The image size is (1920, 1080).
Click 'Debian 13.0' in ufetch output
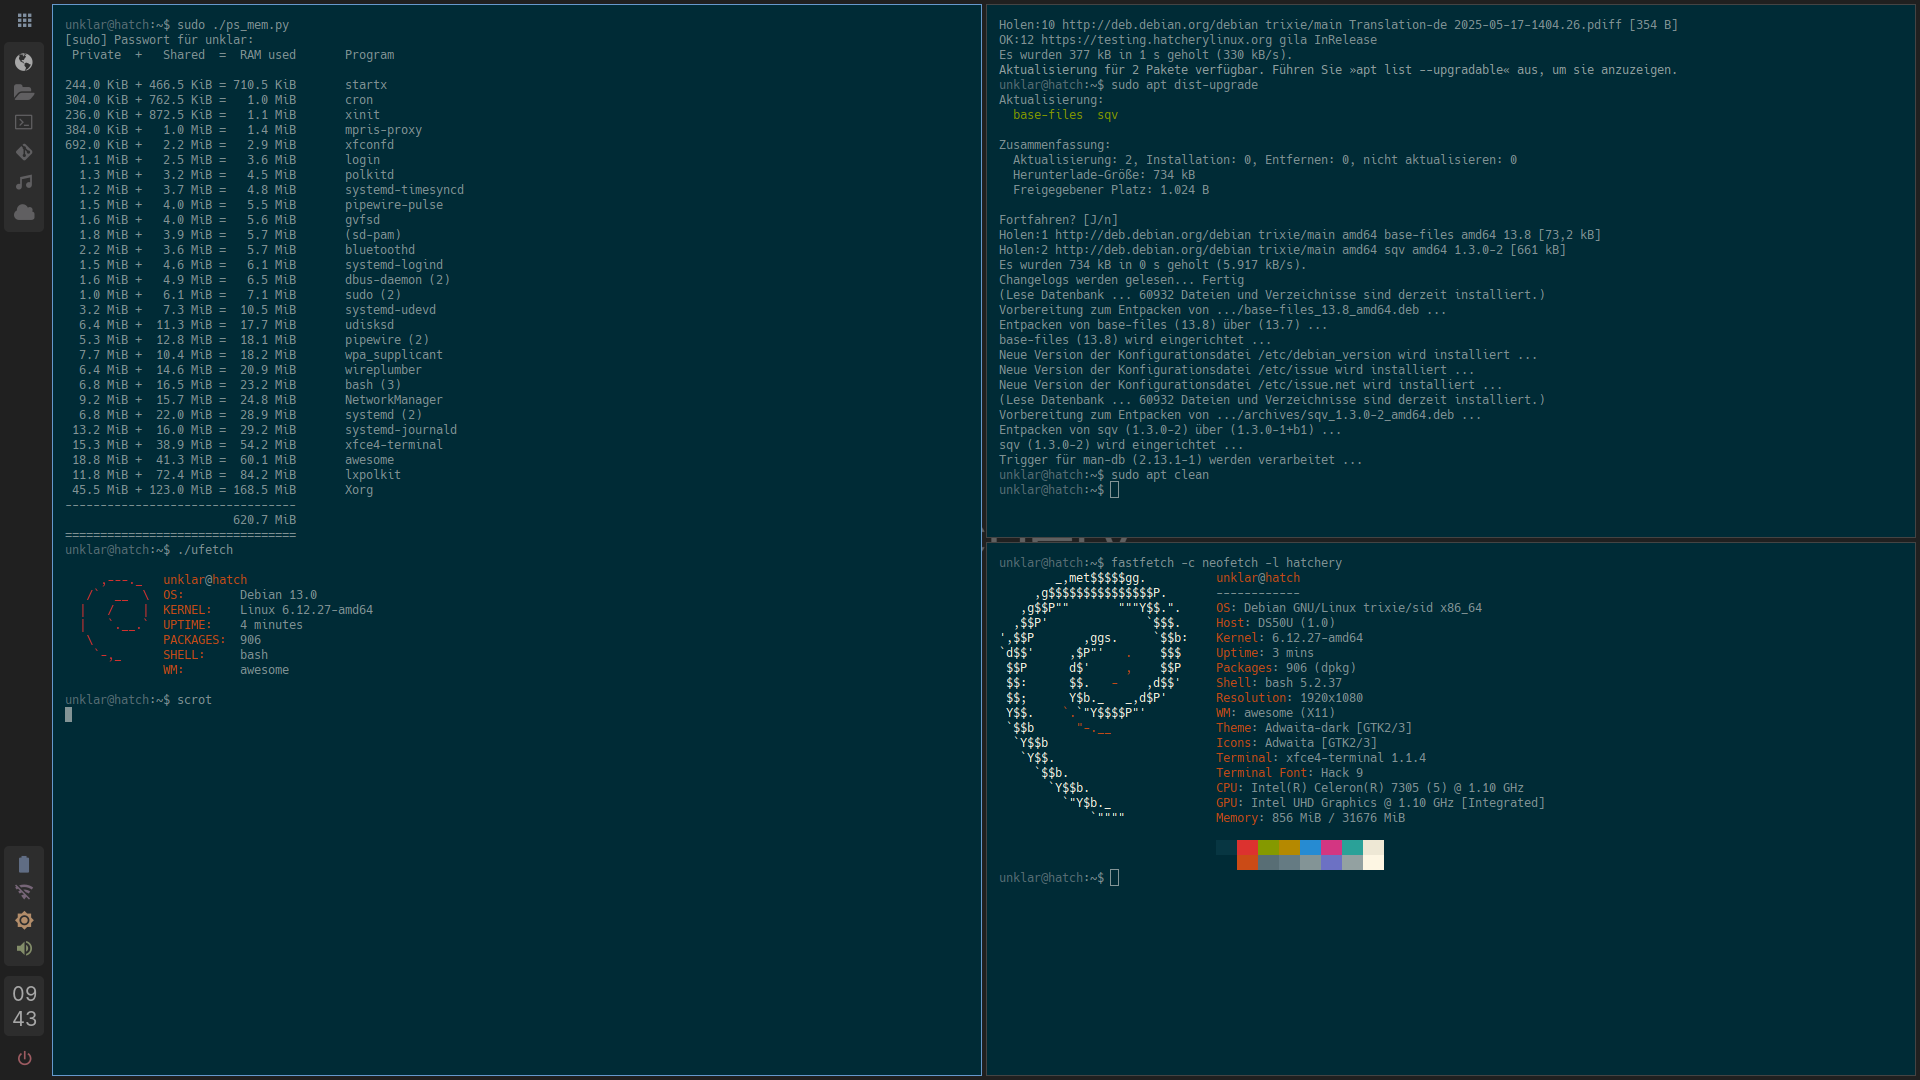click(278, 595)
